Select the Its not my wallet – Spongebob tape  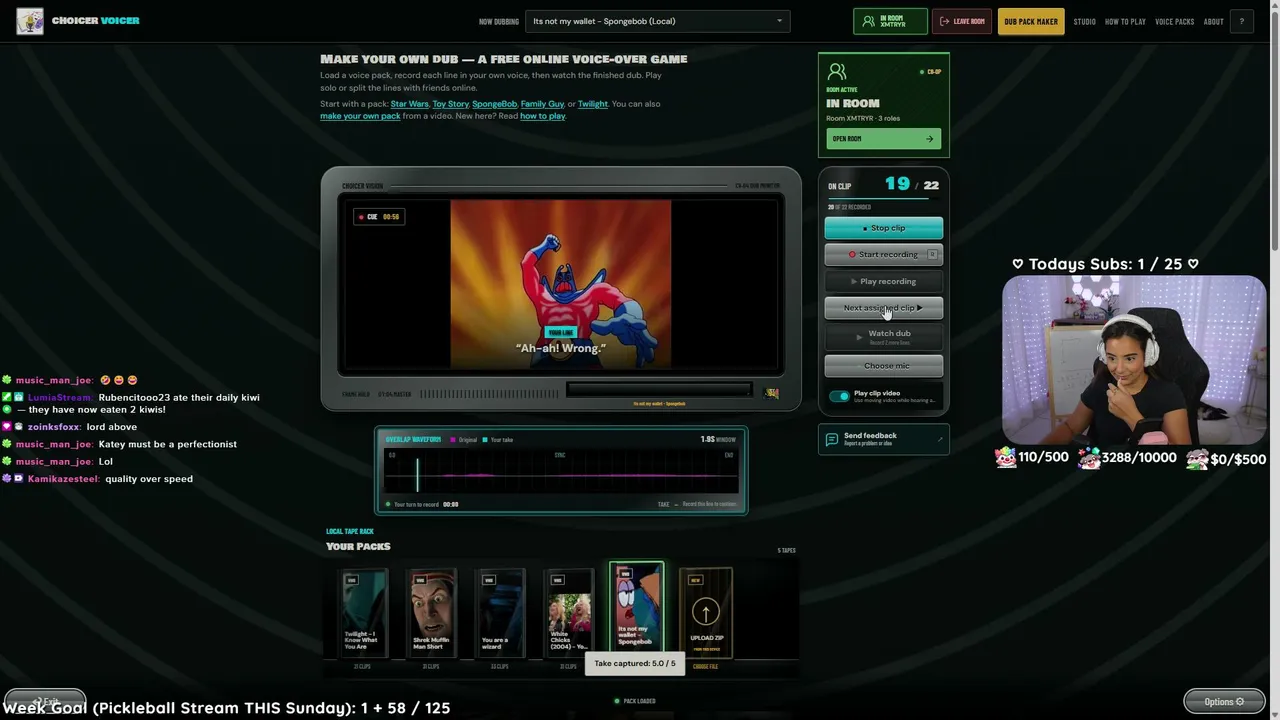pos(636,610)
